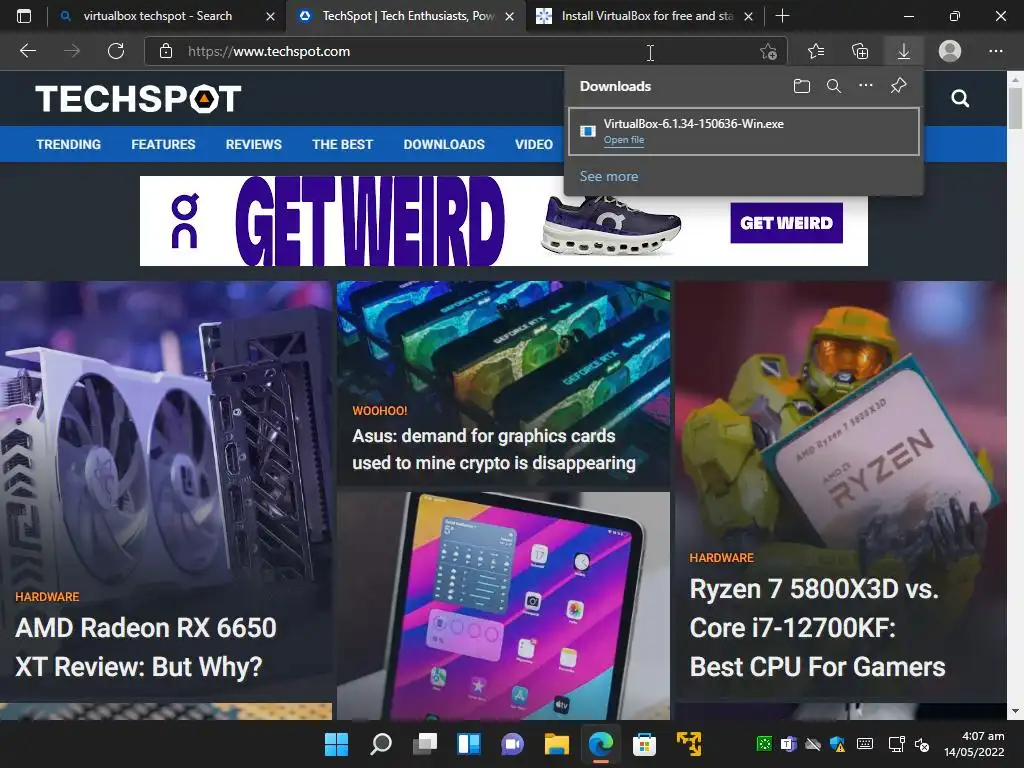The height and width of the screenshot is (768, 1024).
Task: Close the TechSpot tab
Action: tap(510, 16)
